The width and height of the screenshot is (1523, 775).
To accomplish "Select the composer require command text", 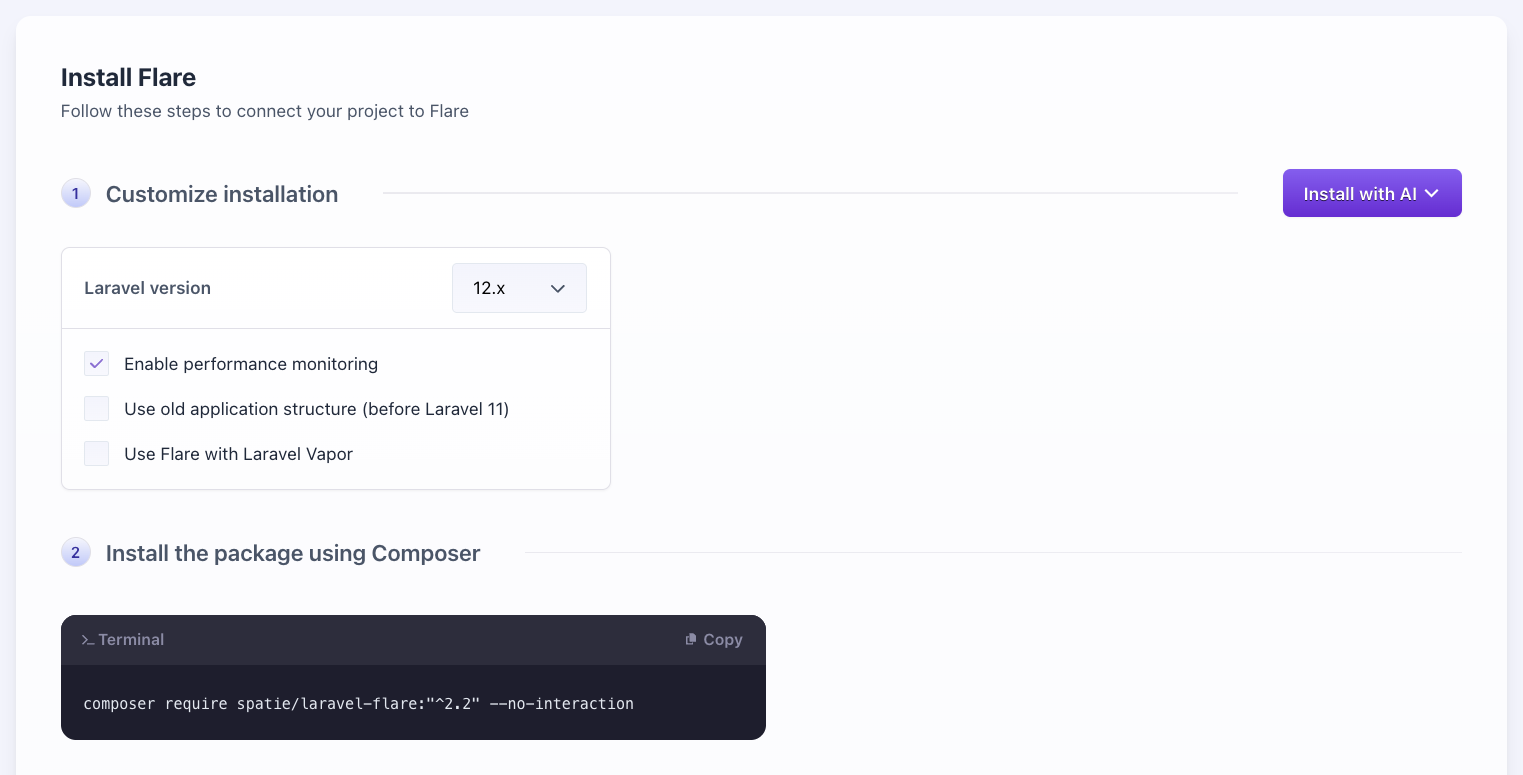I will coord(358,704).
